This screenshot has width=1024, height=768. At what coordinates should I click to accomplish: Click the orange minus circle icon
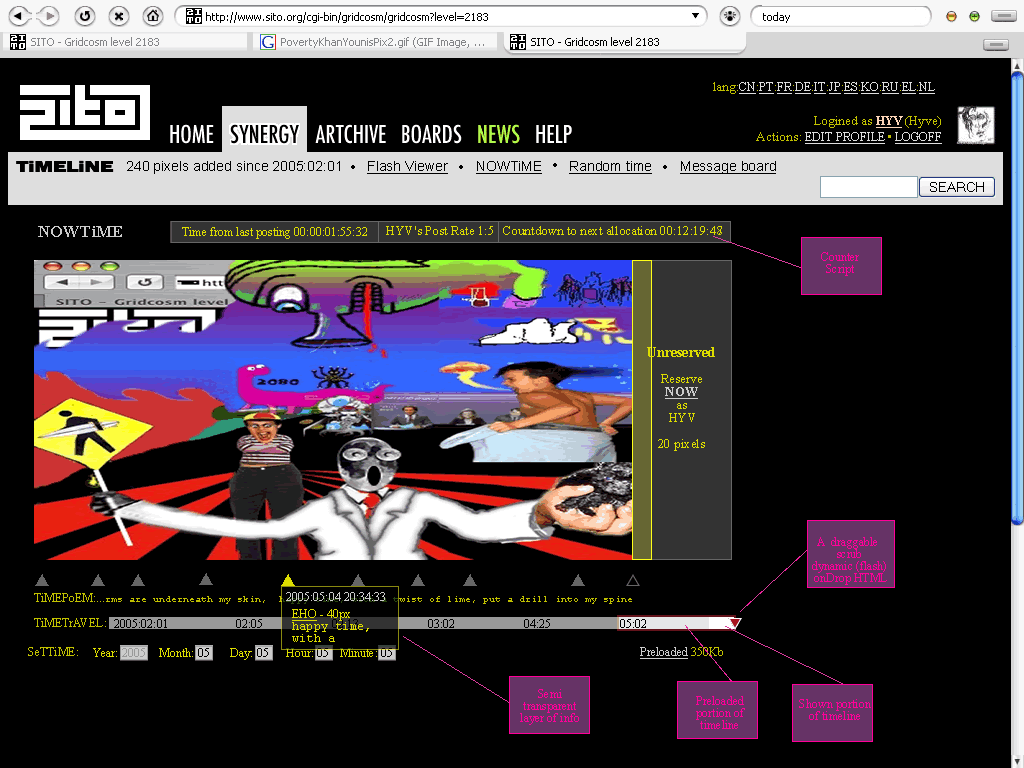(951, 16)
